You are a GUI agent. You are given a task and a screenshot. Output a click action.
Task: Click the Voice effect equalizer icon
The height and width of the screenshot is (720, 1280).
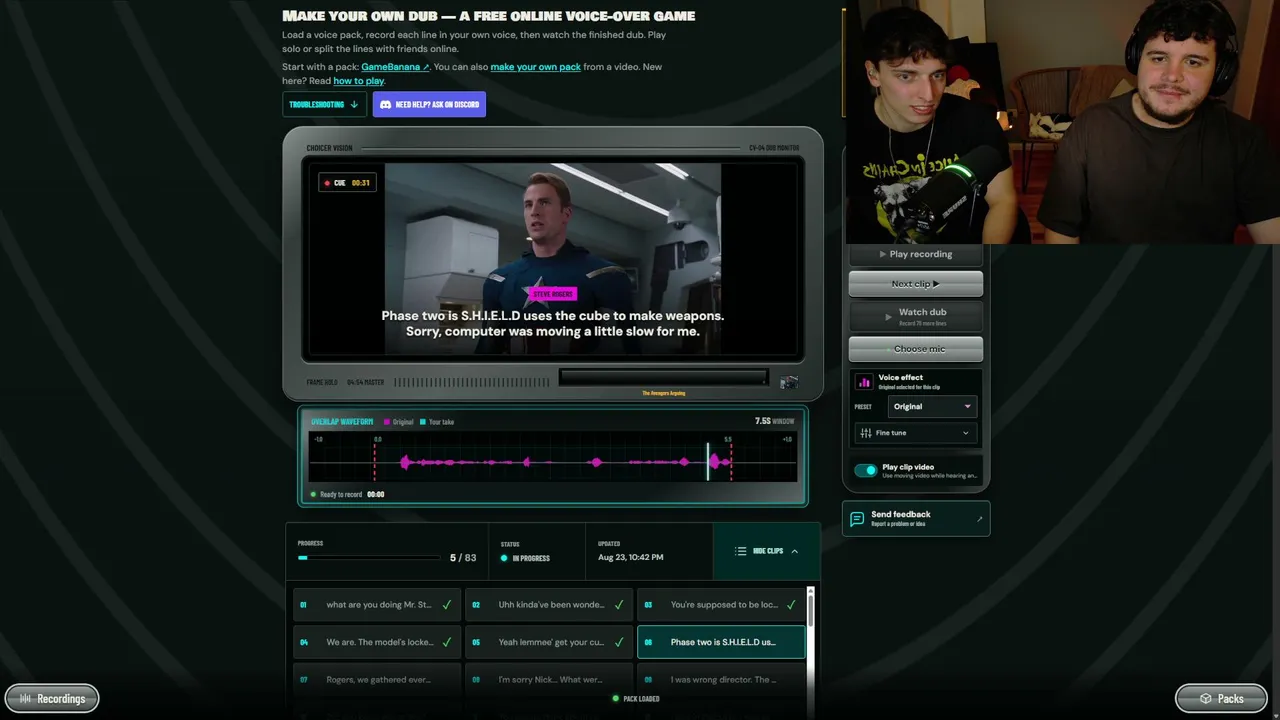coord(864,382)
